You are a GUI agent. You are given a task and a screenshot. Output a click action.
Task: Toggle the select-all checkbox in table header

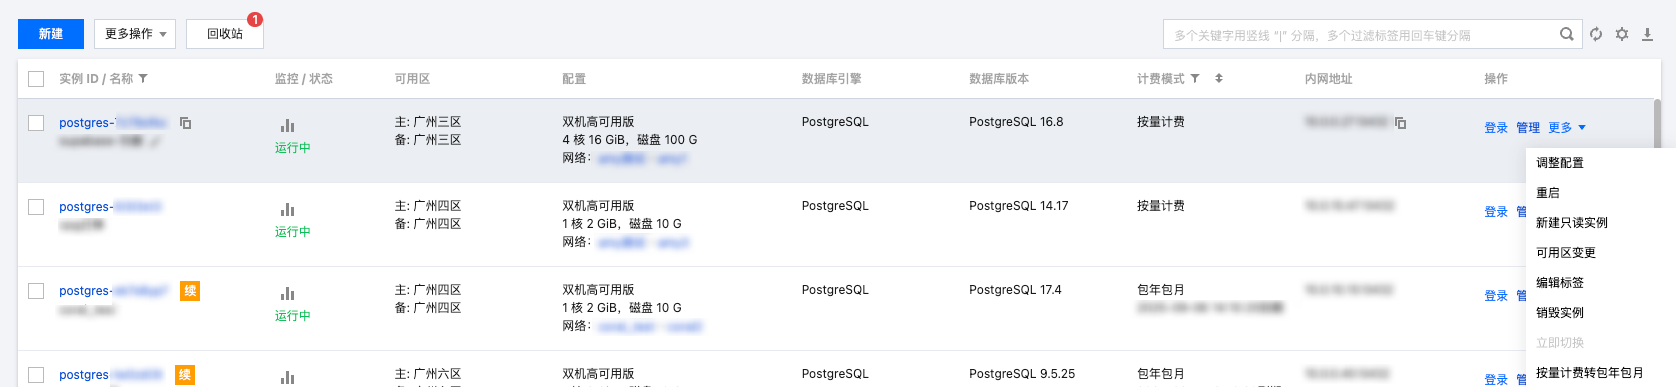(x=36, y=79)
